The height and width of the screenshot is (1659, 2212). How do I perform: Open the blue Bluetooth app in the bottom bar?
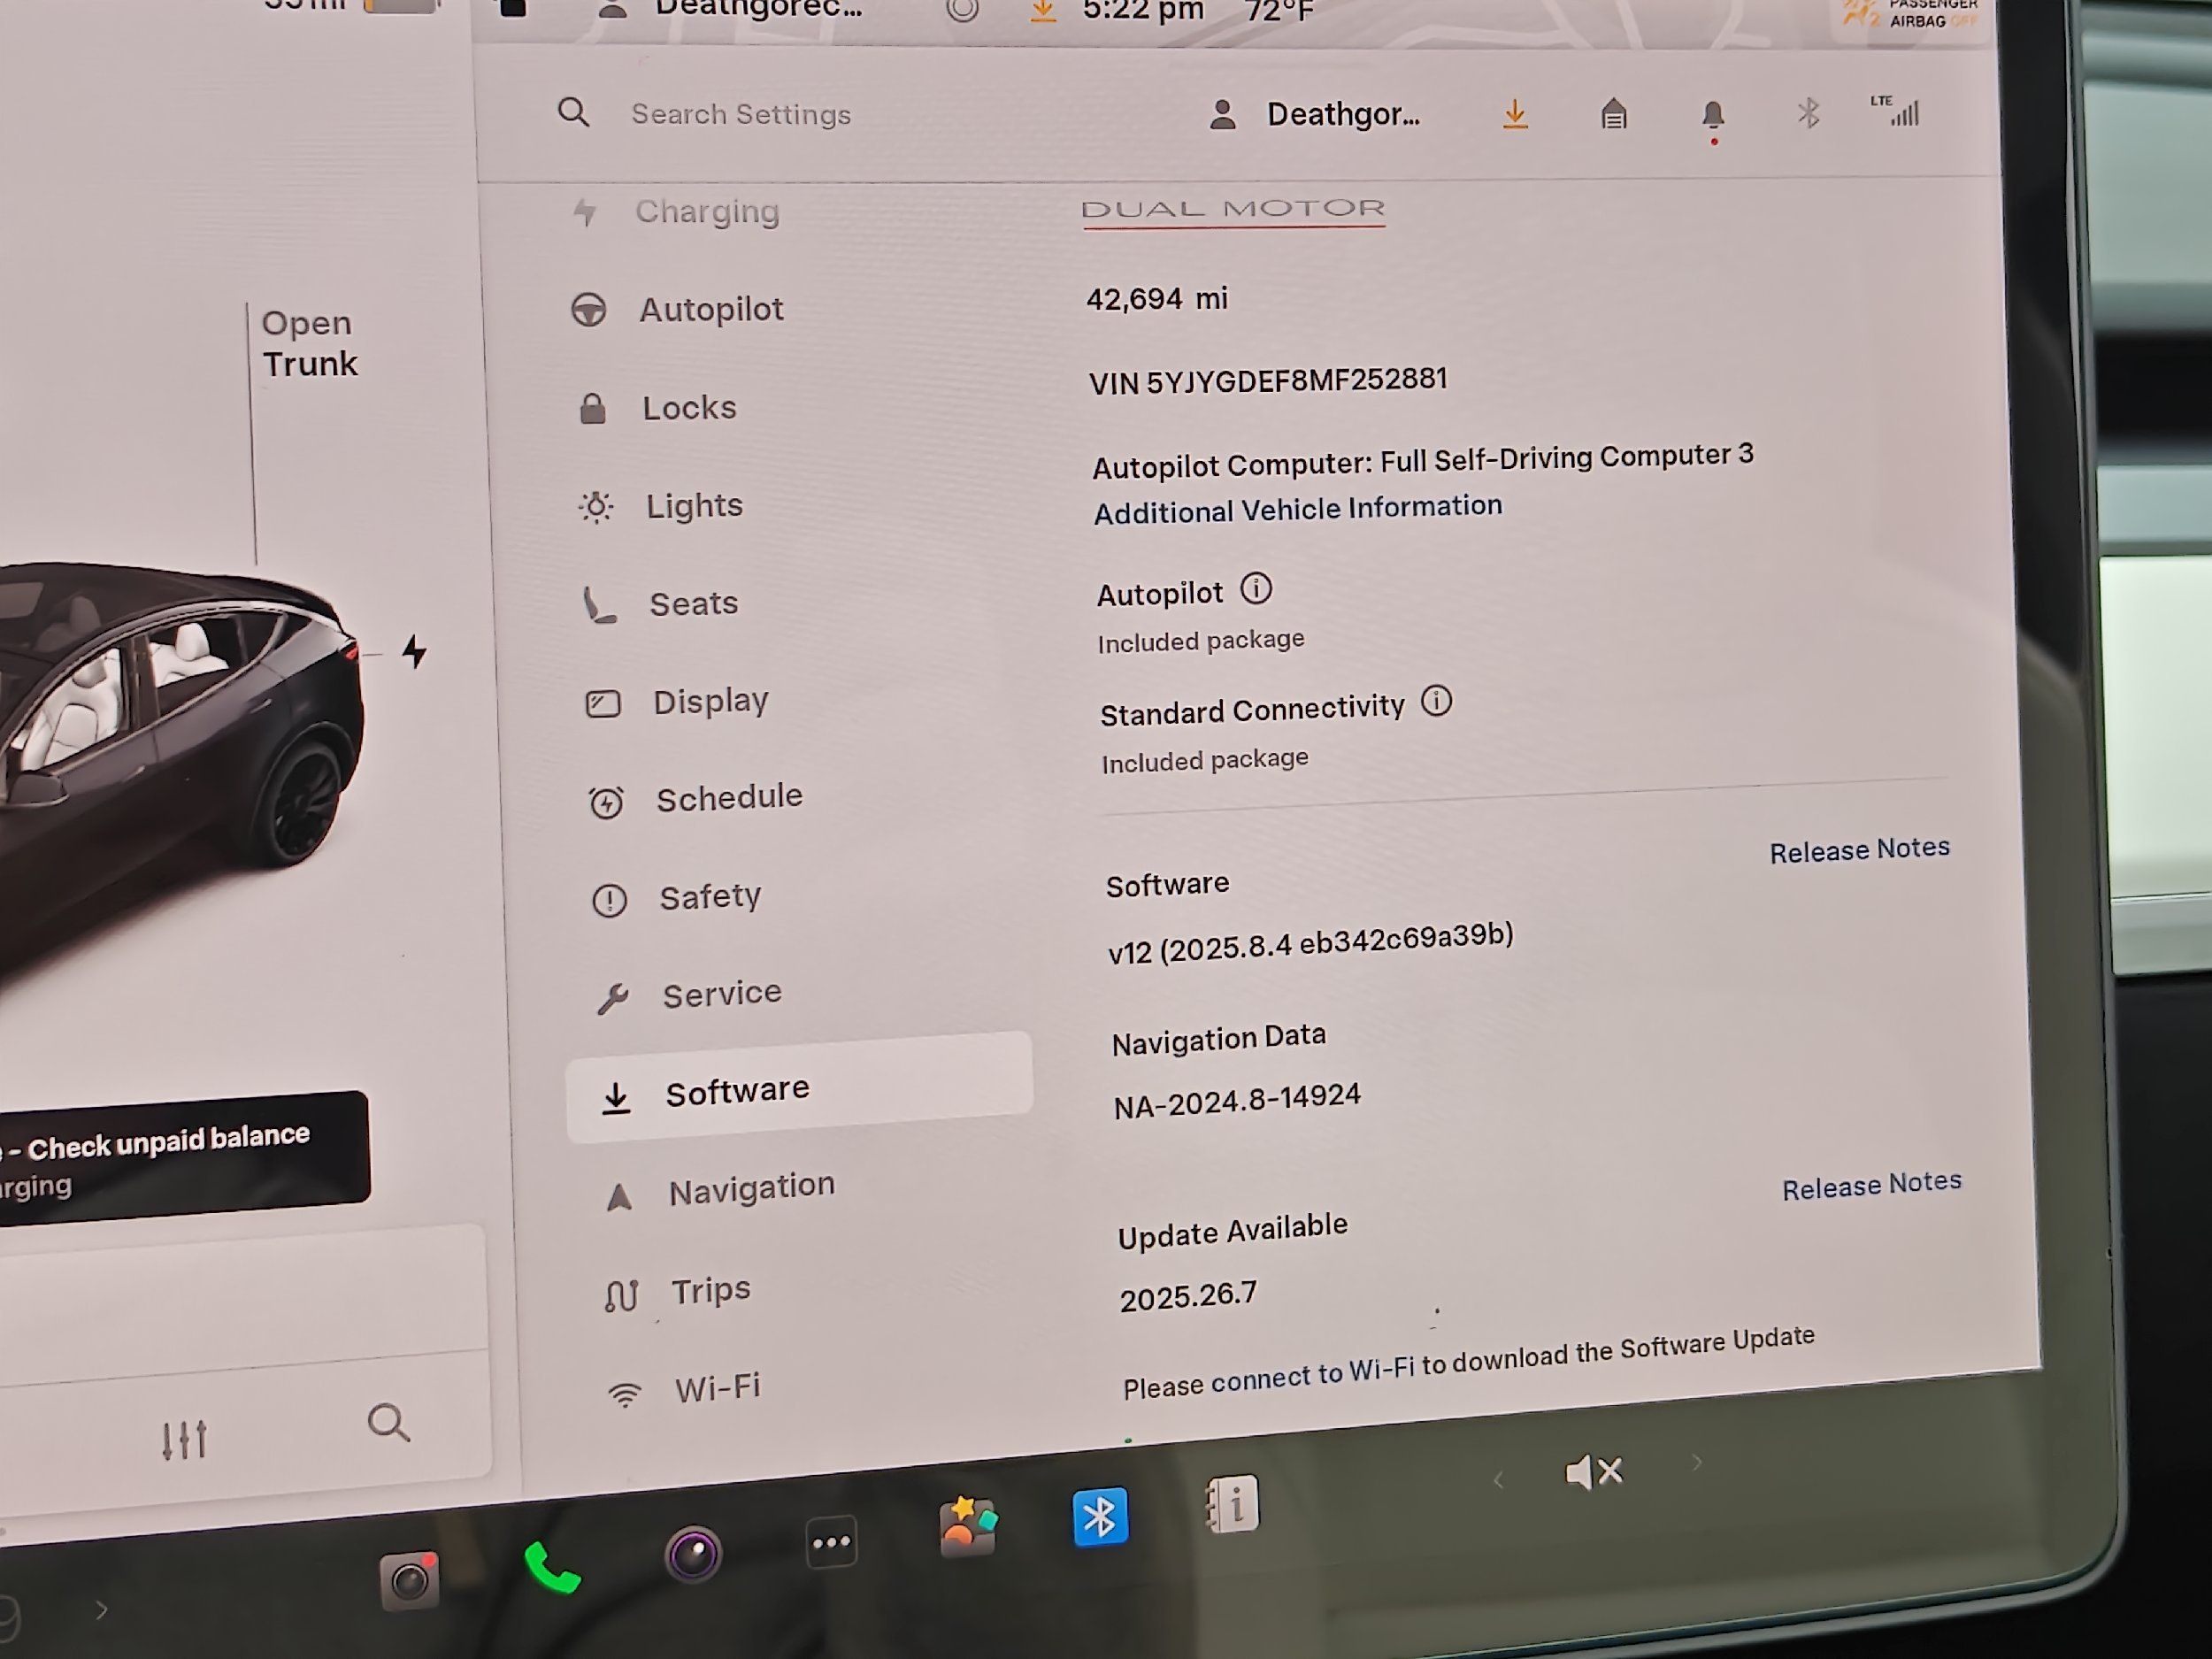point(1100,1517)
